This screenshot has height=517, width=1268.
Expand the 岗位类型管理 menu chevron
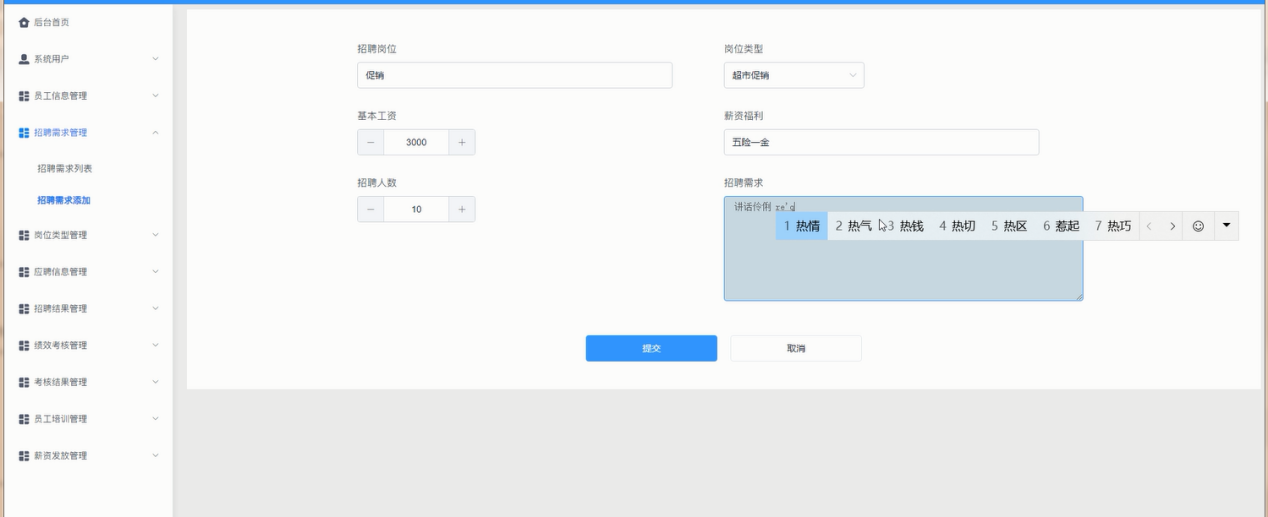pos(155,235)
